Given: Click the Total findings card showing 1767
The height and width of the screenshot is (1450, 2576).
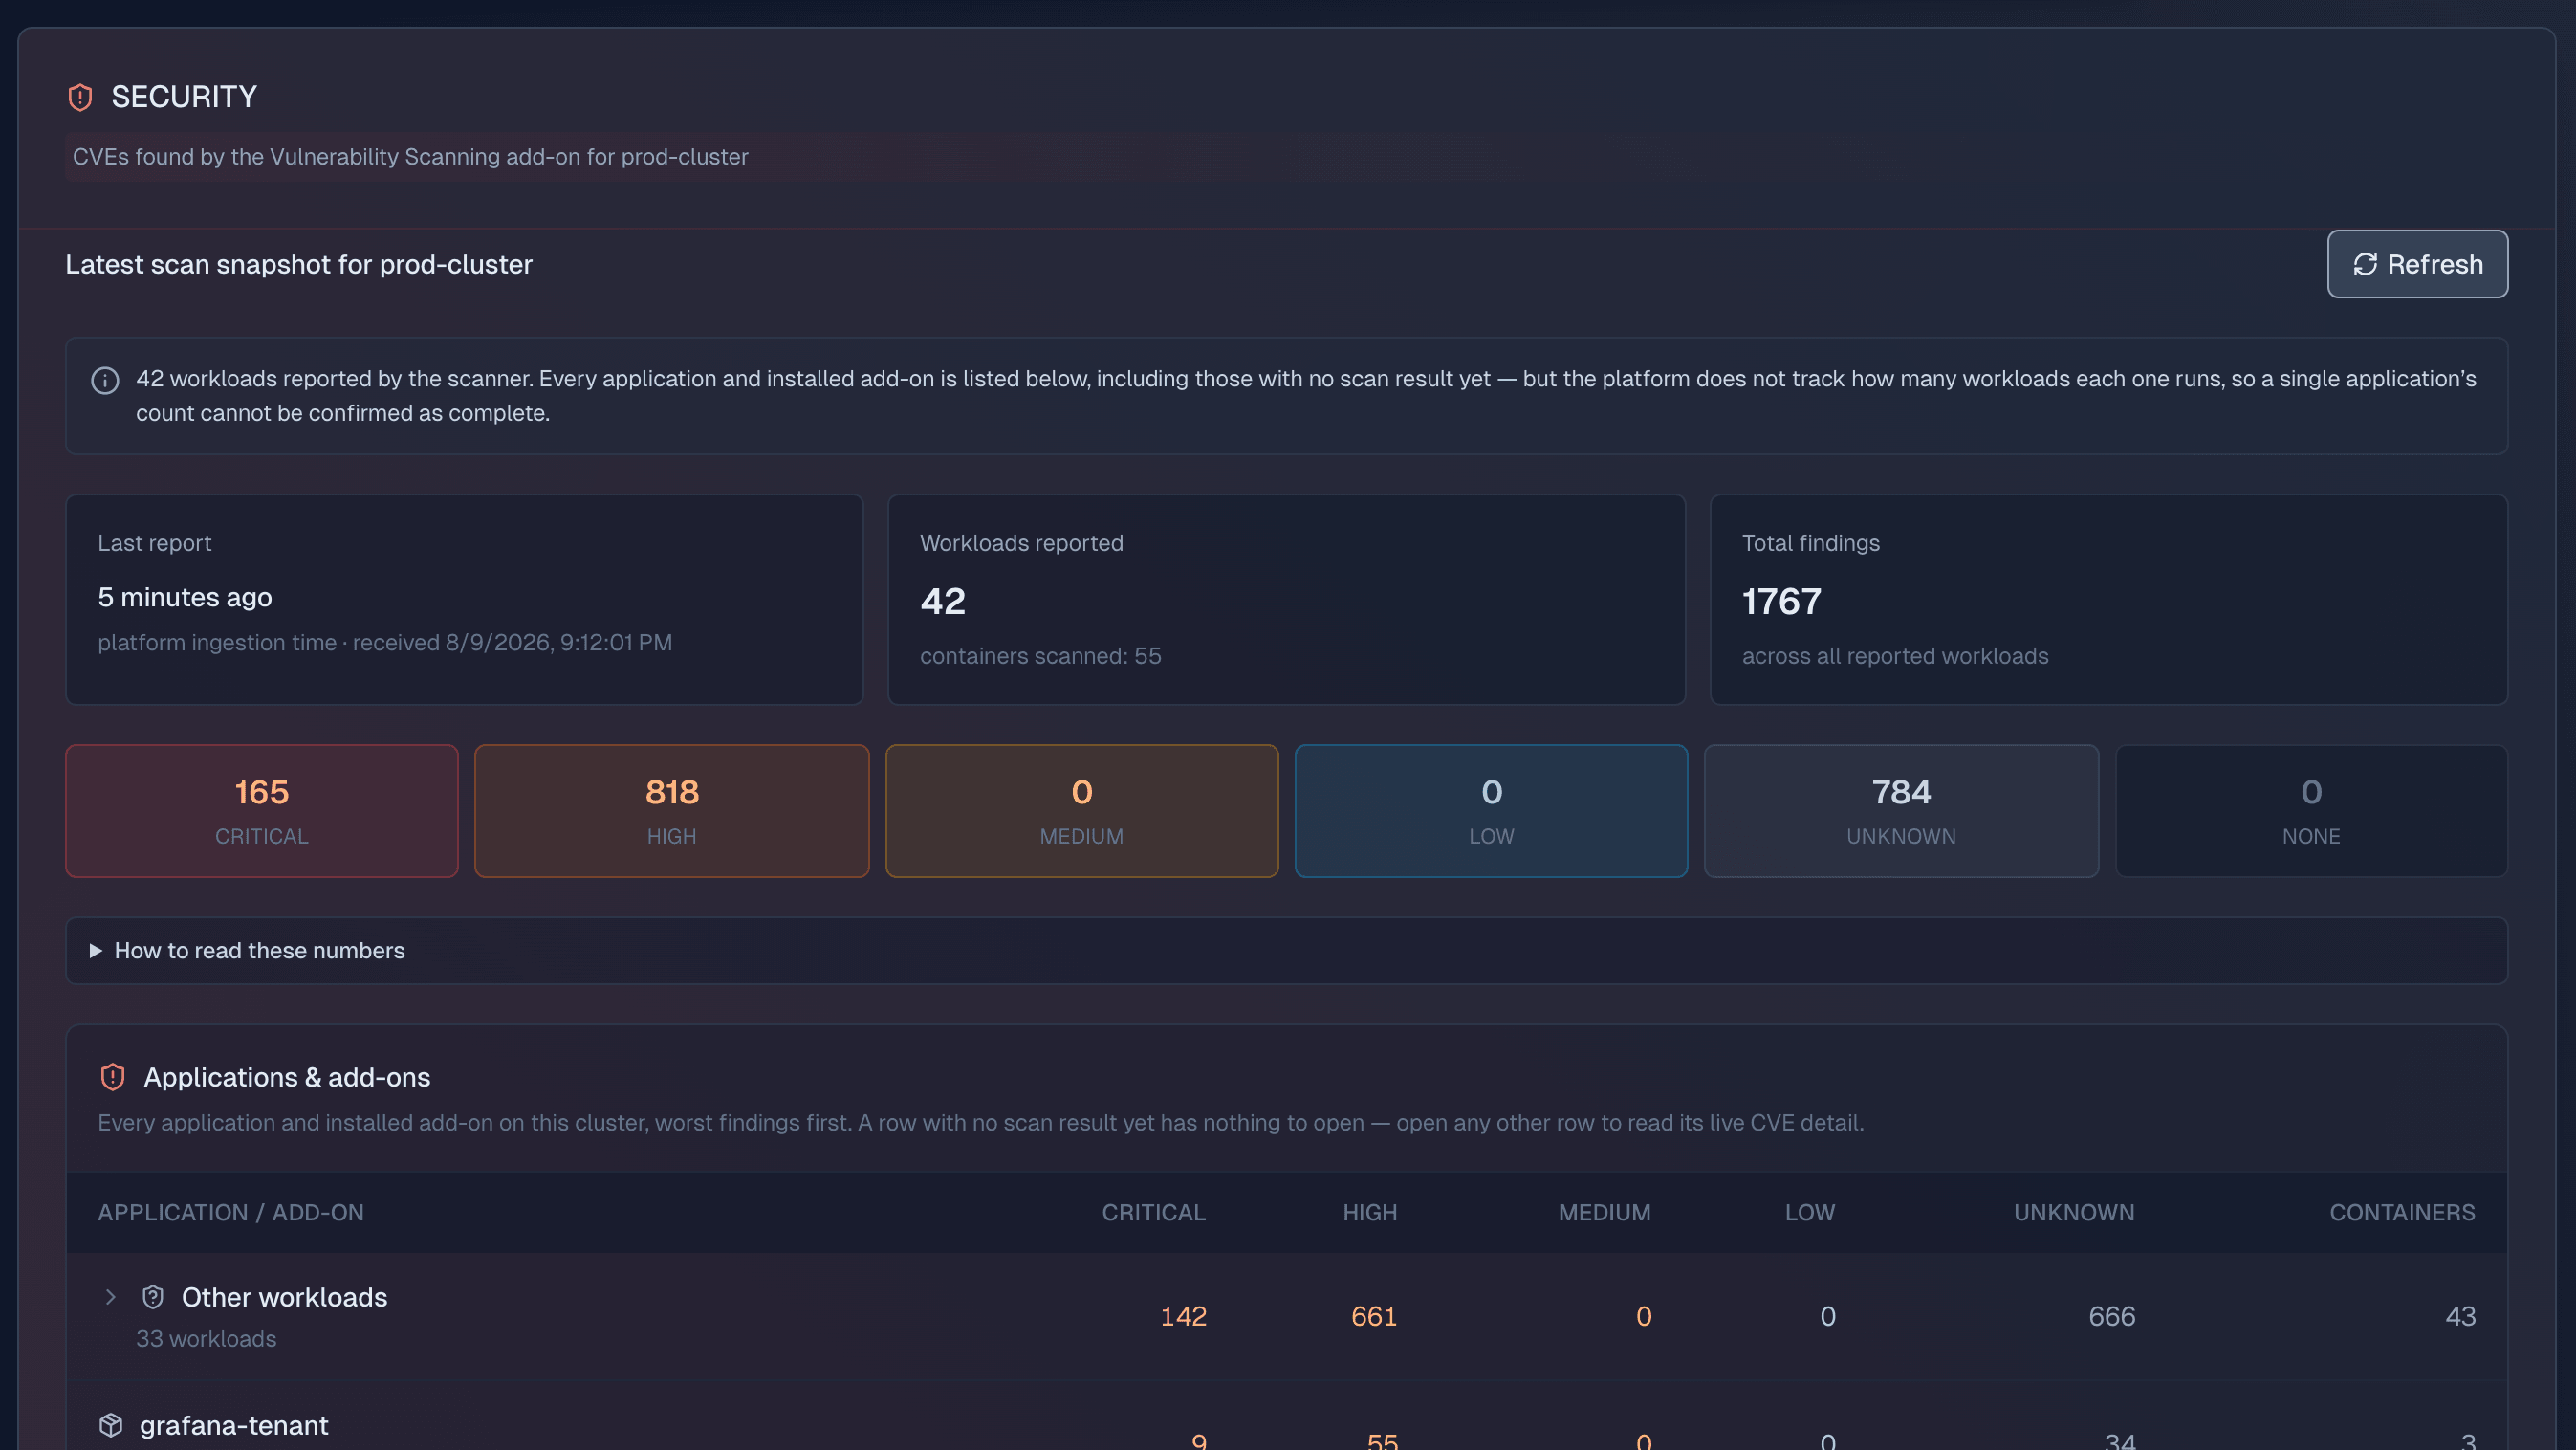Looking at the screenshot, I should pos(2109,599).
